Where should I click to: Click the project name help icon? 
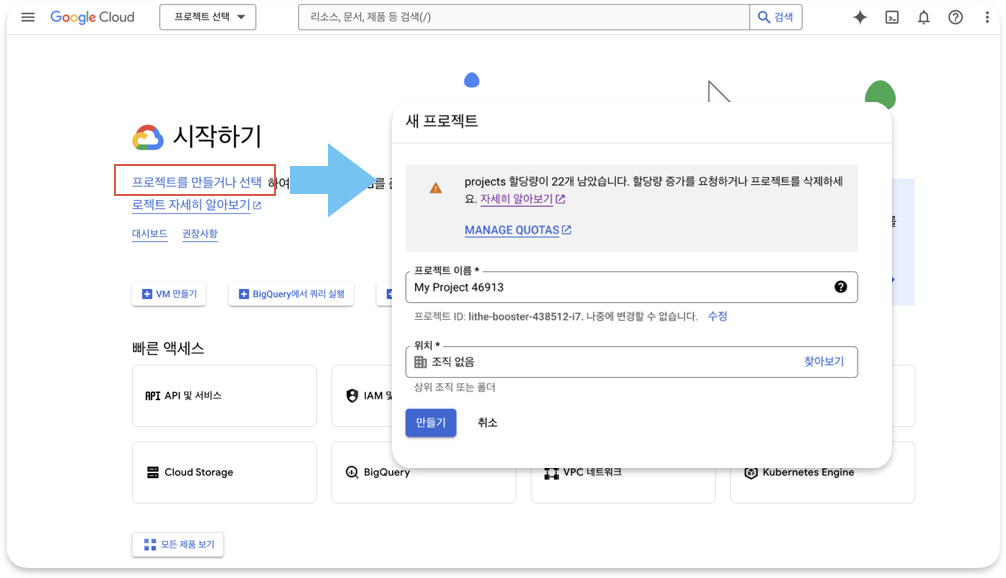pyautogui.click(x=840, y=287)
